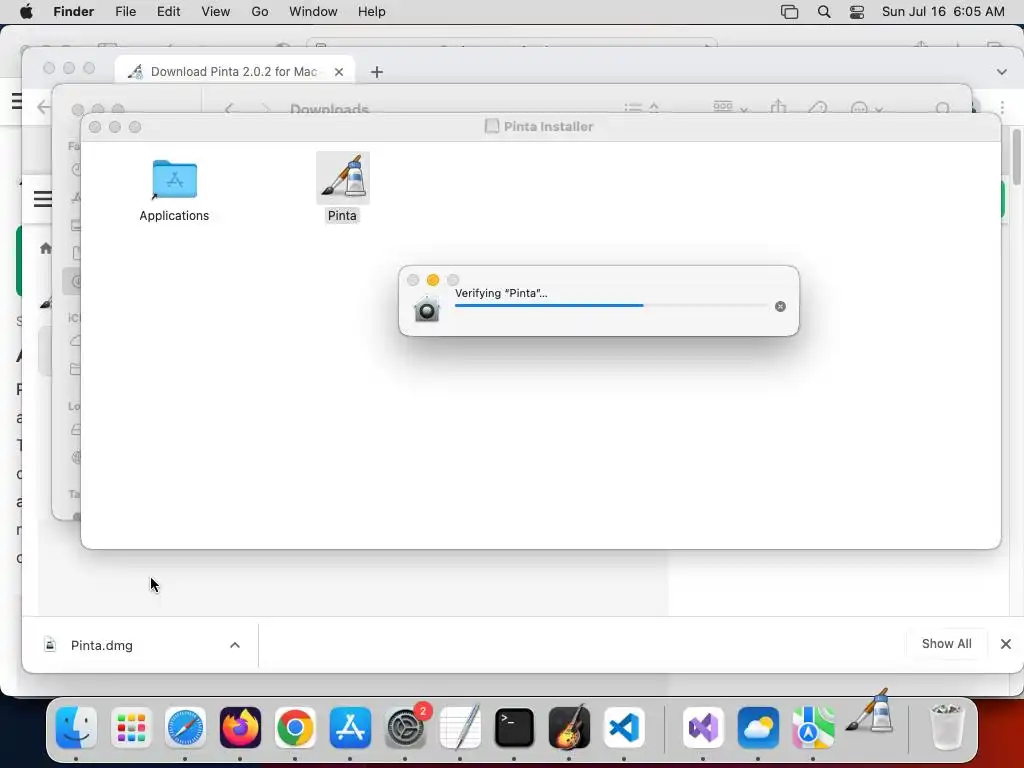Open the Help menu
This screenshot has width=1024, height=768.
(x=372, y=12)
